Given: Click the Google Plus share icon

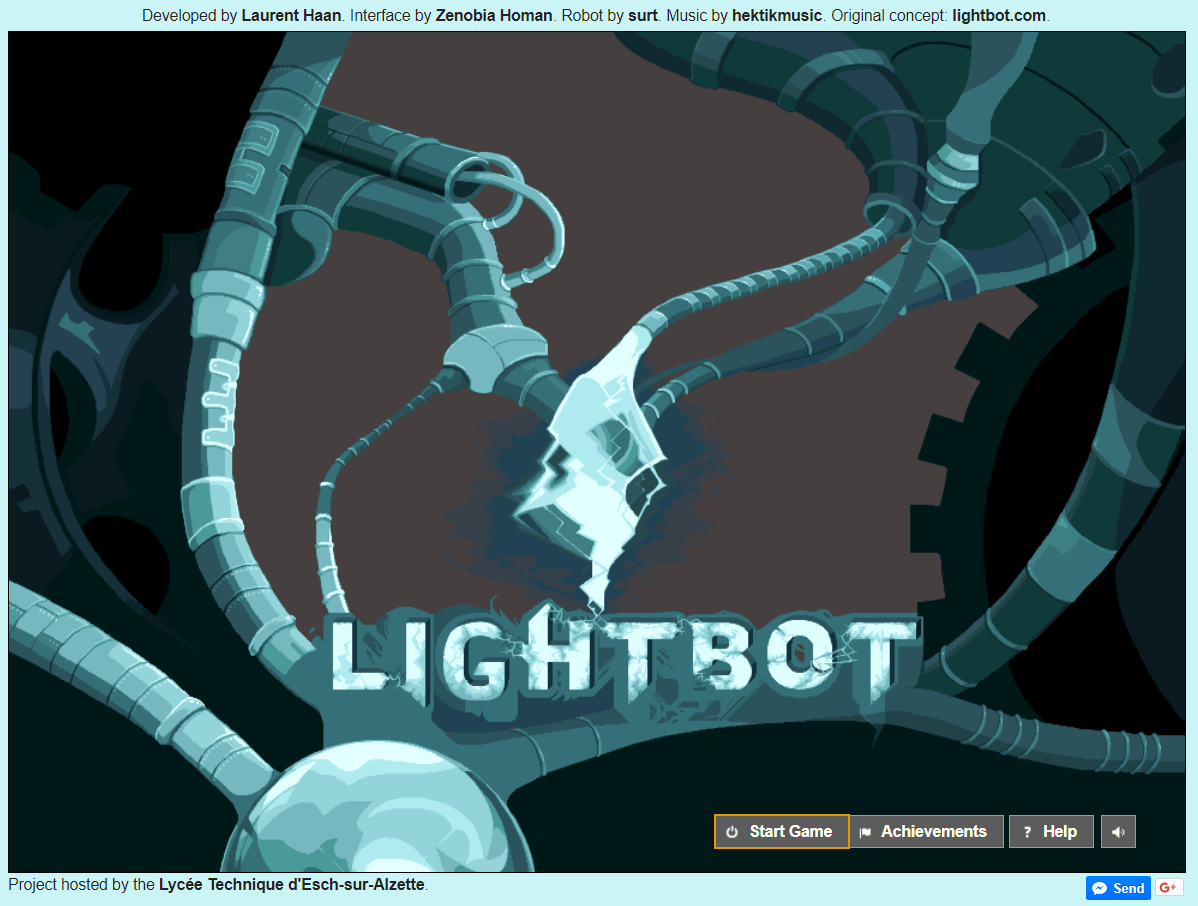Looking at the screenshot, I should pos(1168,888).
